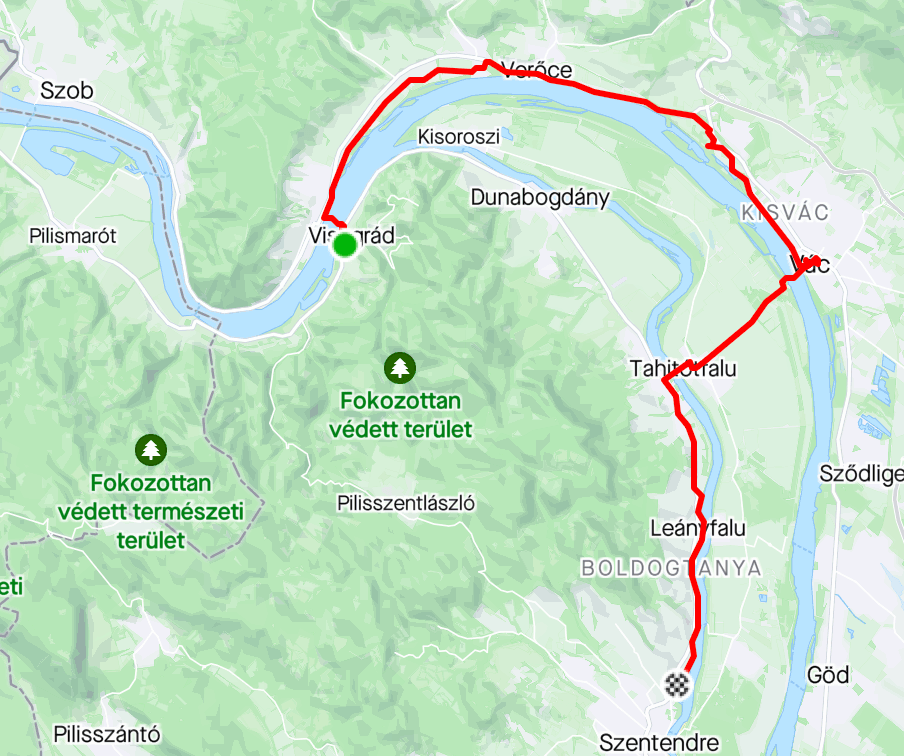Click the Göd town label
The width and height of the screenshot is (904, 756).
tap(828, 675)
